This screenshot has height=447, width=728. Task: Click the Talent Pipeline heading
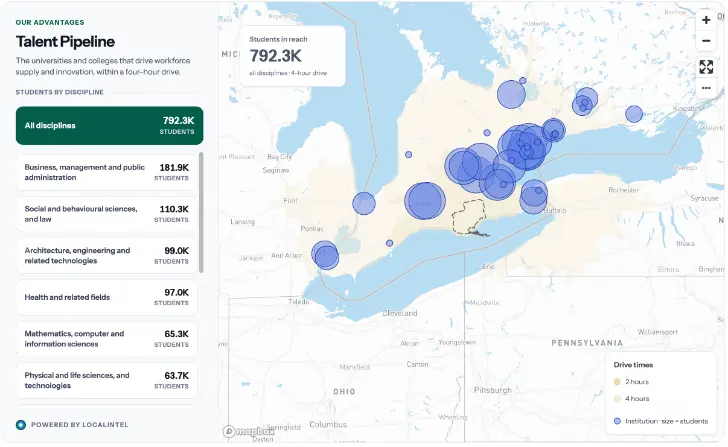65,42
